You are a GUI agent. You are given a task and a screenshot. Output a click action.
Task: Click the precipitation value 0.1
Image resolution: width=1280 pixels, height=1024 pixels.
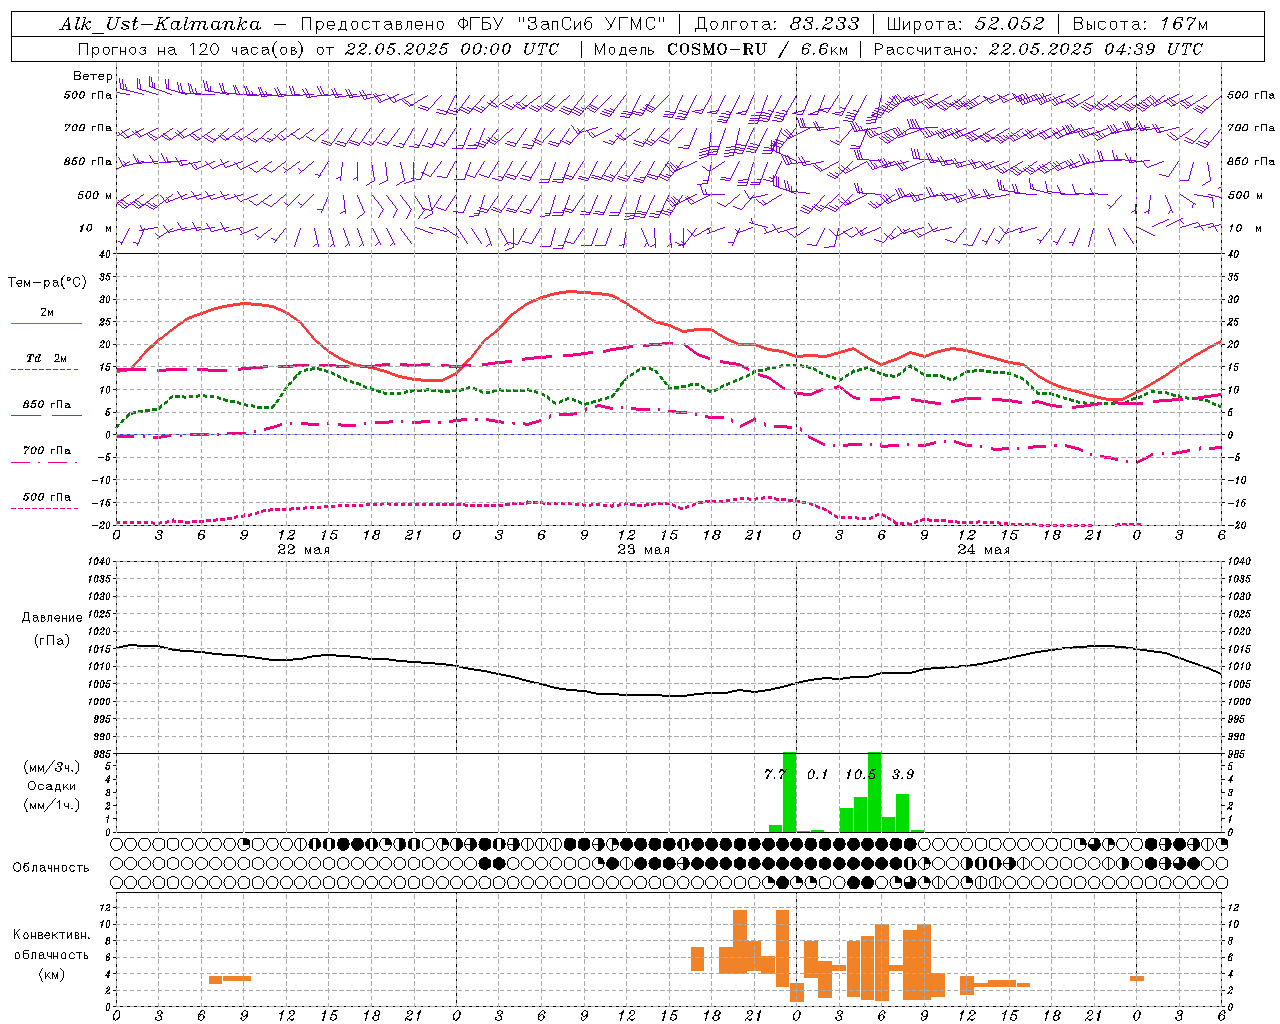point(818,774)
